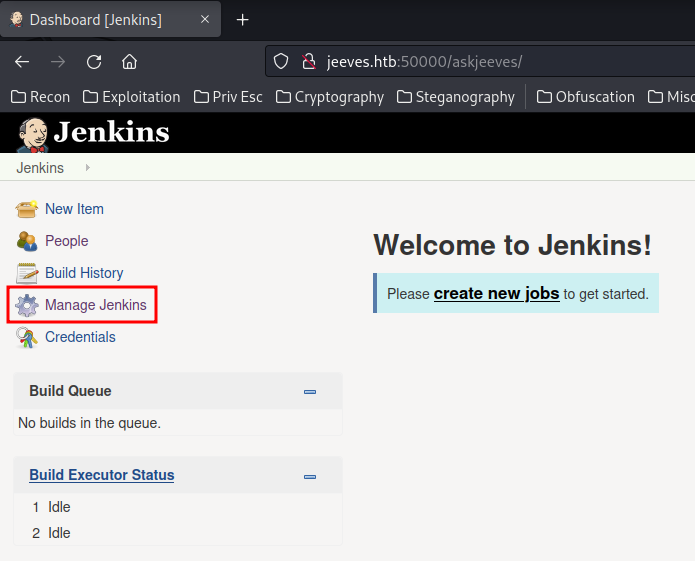
Task: Click the create new jobs link
Action: click(496, 294)
